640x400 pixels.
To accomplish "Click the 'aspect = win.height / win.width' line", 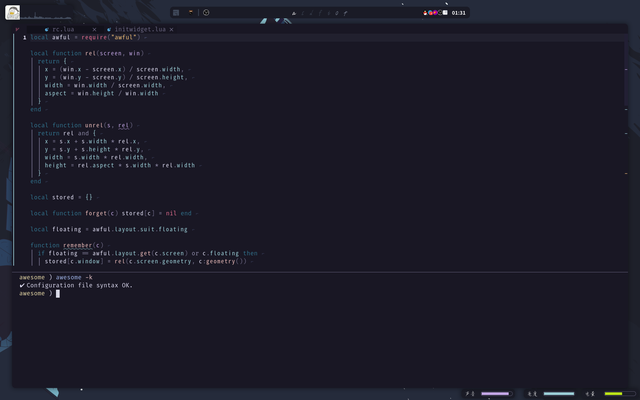I will [x=101, y=93].
